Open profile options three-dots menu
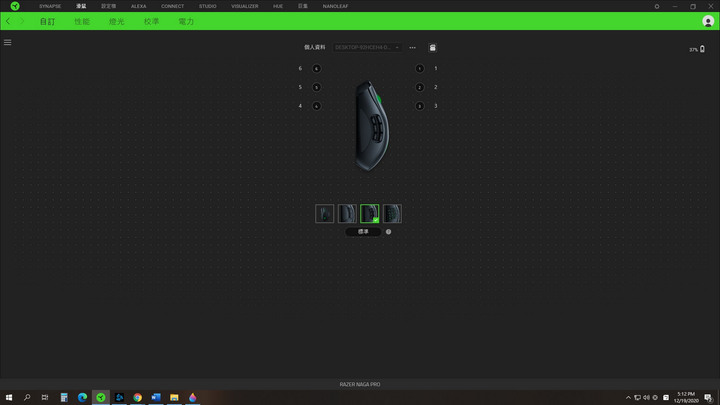 (412, 47)
